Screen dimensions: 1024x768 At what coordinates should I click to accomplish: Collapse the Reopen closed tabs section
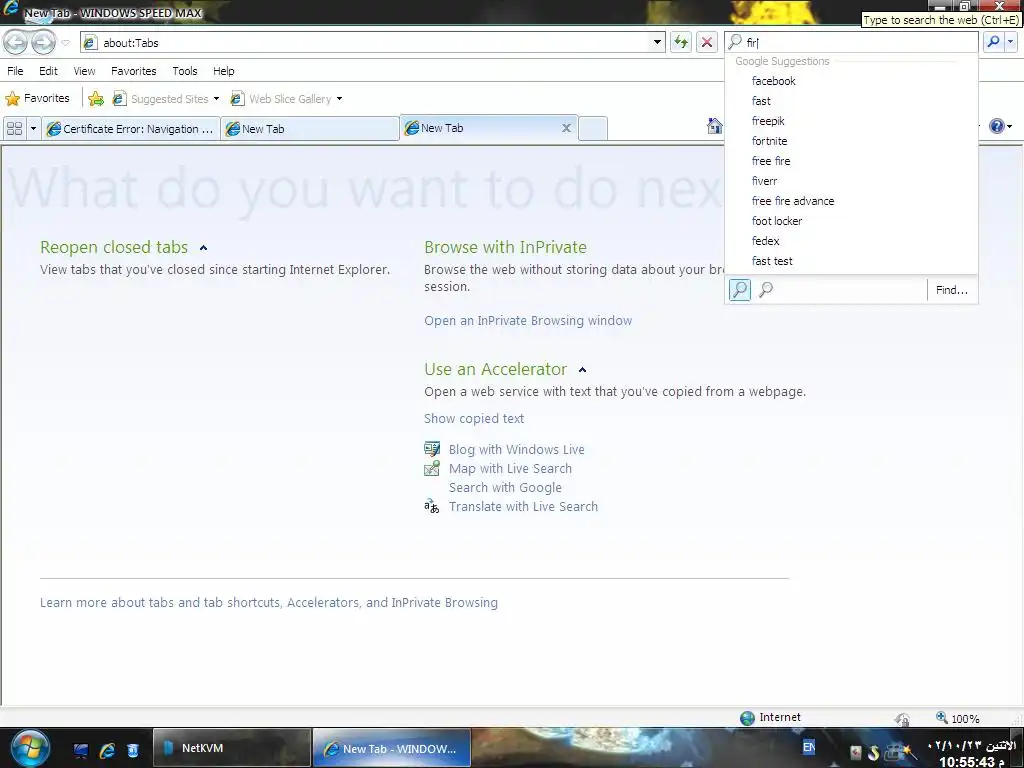203,248
